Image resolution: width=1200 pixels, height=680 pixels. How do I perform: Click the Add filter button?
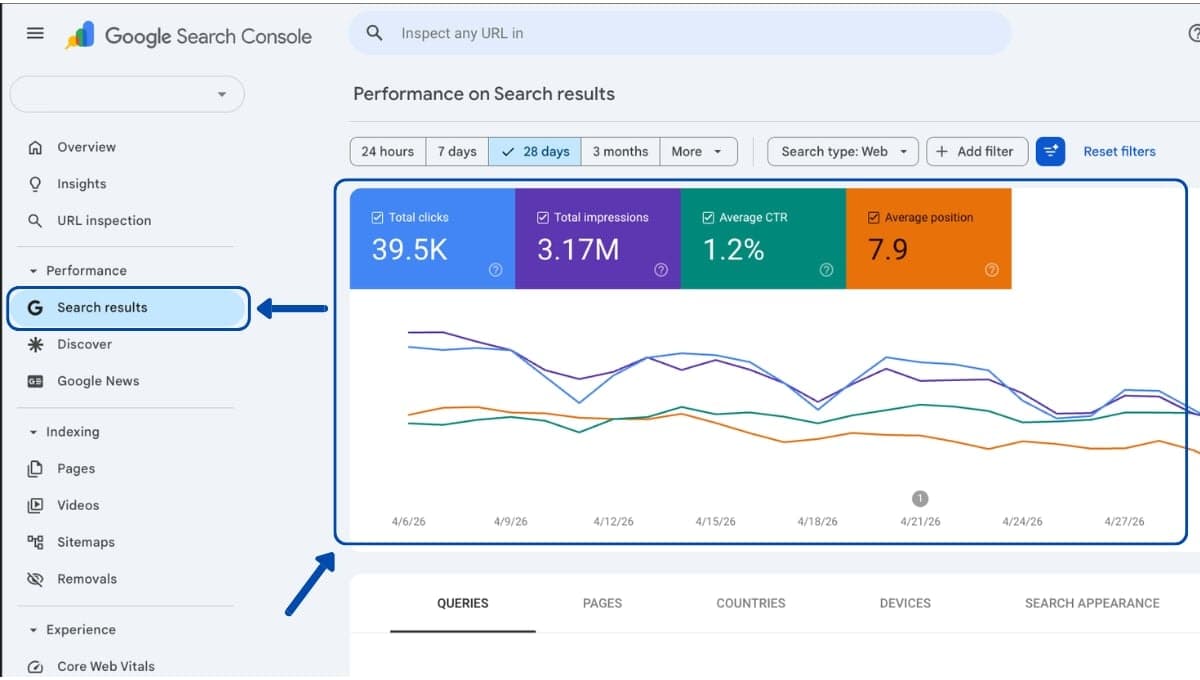tap(976, 152)
